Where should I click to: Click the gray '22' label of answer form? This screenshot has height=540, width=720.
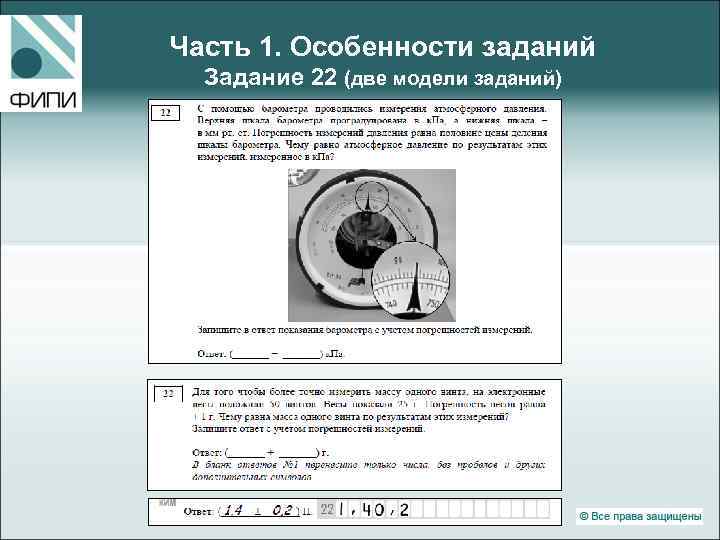point(327,510)
